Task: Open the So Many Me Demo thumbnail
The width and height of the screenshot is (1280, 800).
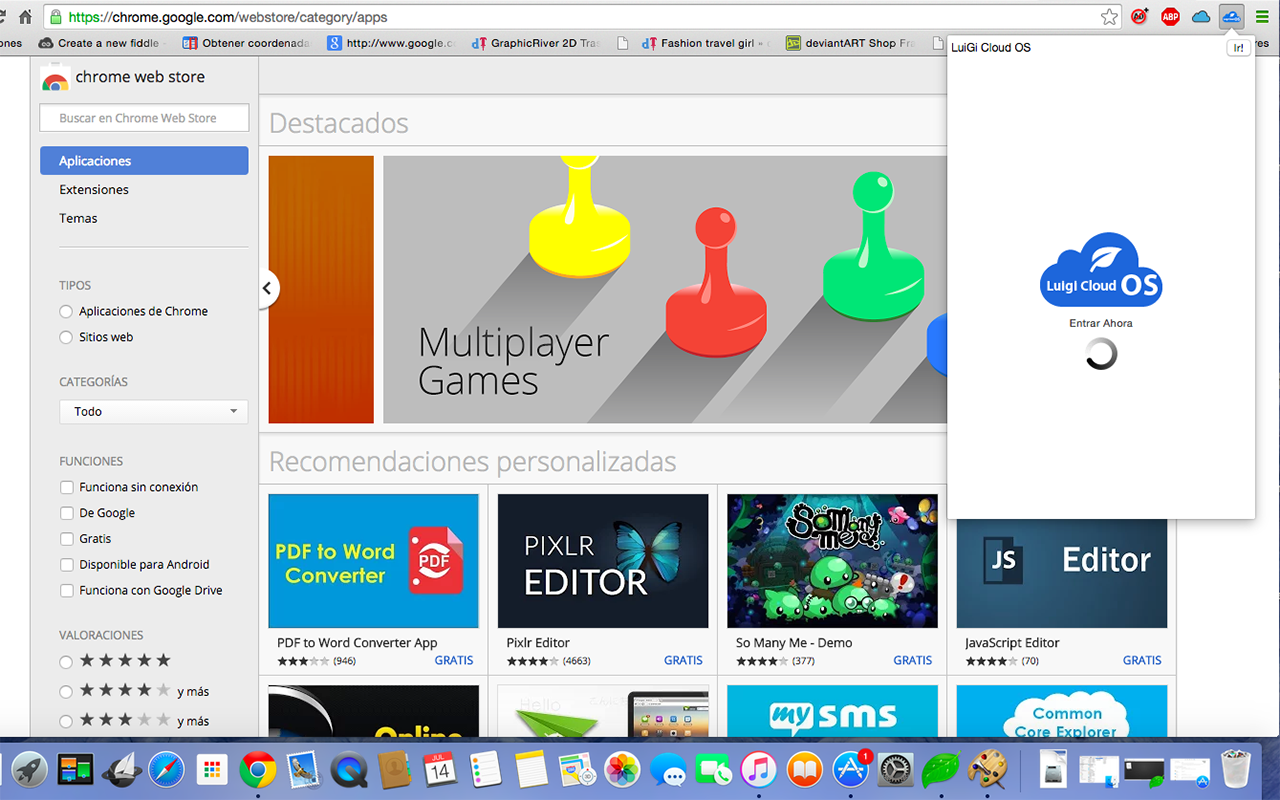Action: tap(832, 561)
